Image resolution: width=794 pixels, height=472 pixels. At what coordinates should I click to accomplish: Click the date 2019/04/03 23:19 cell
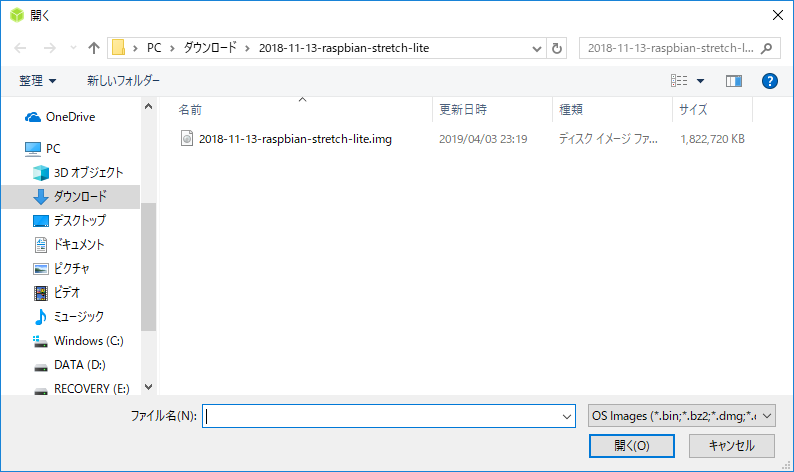click(483, 139)
